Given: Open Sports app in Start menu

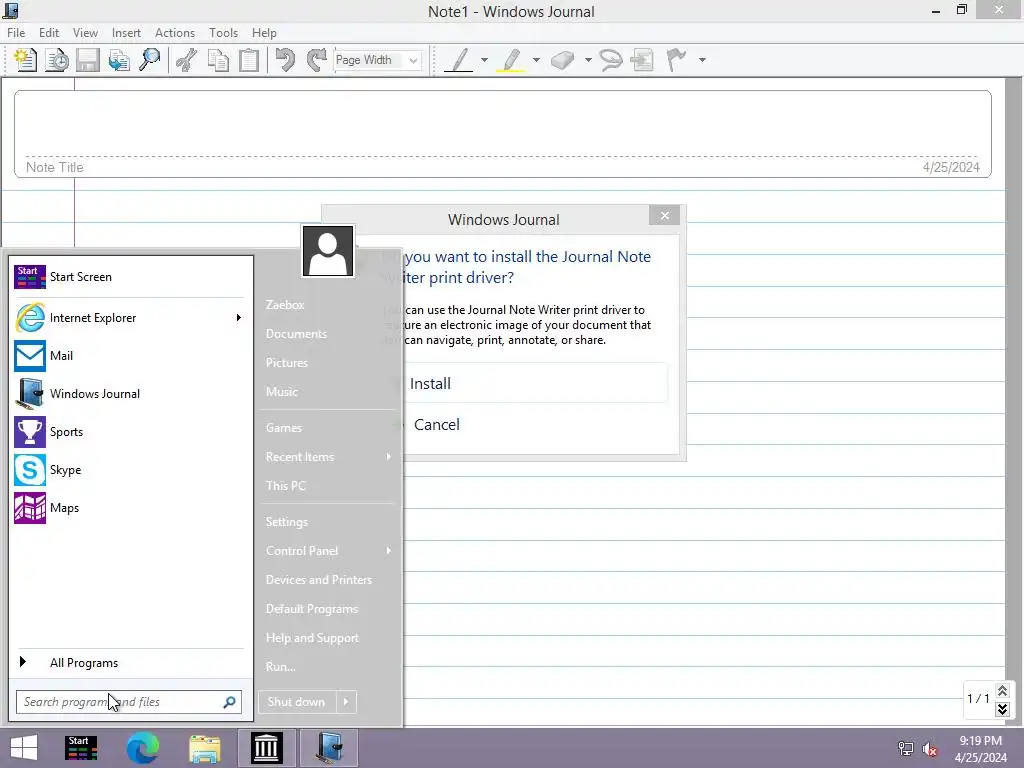Looking at the screenshot, I should 129,432.
